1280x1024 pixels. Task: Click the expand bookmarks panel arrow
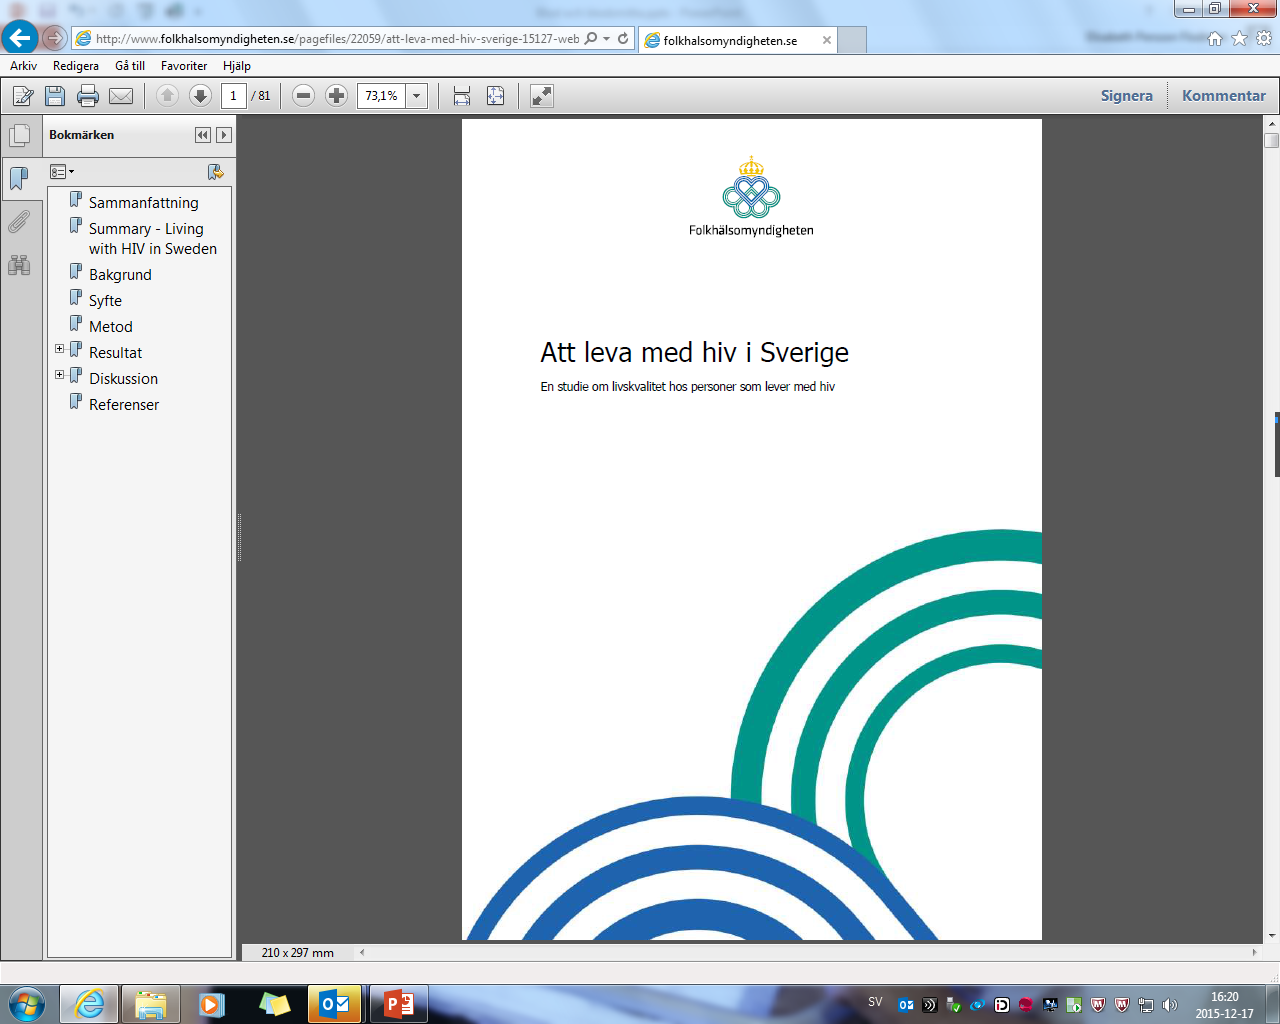(x=224, y=135)
